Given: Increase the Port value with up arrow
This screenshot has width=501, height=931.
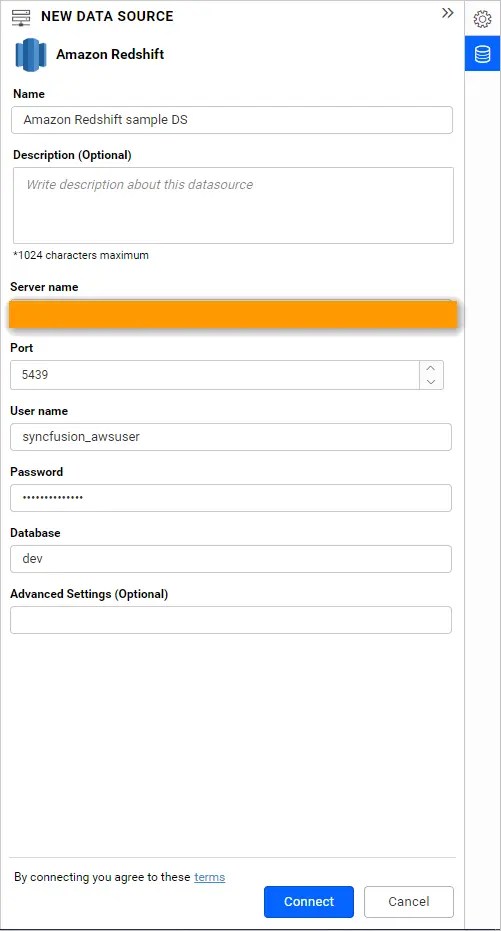Looking at the screenshot, I should [432, 368].
